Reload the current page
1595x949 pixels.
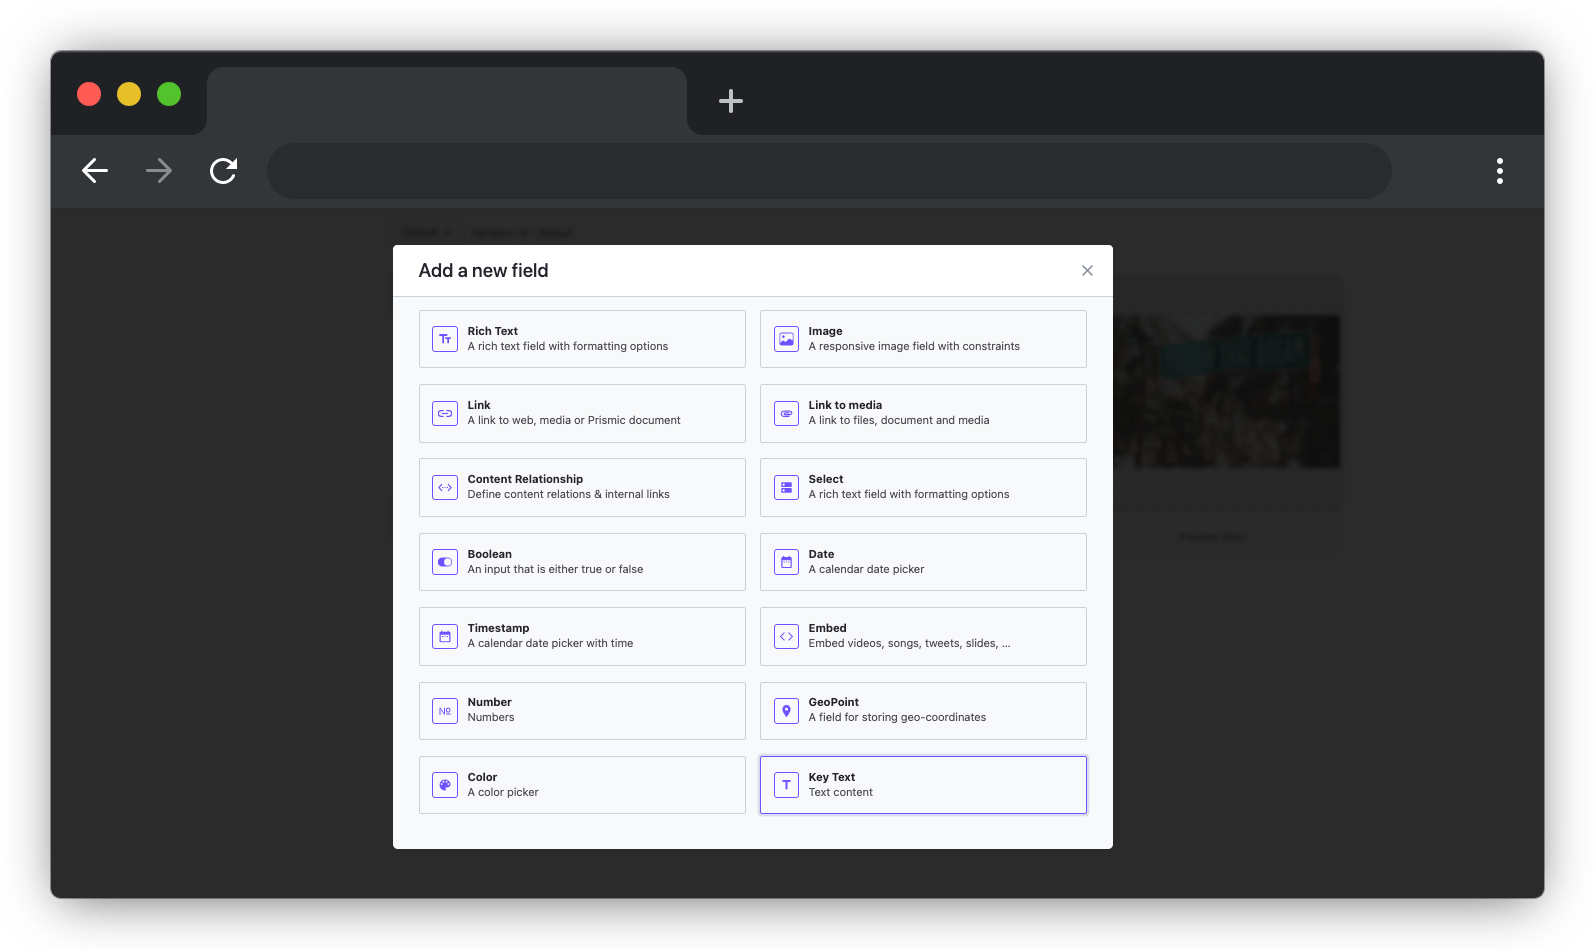[x=223, y=171]
